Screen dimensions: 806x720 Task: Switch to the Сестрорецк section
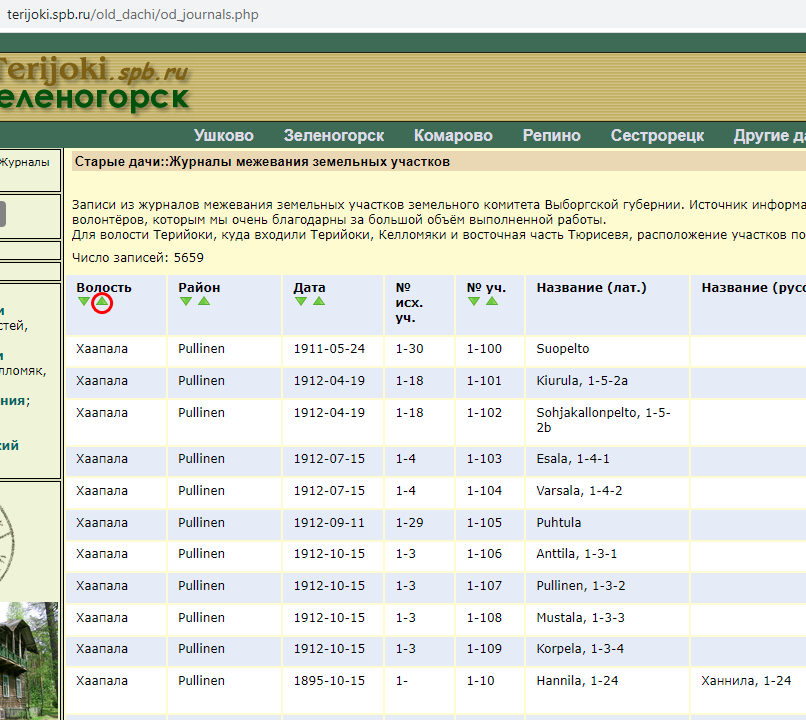[657, 136]
